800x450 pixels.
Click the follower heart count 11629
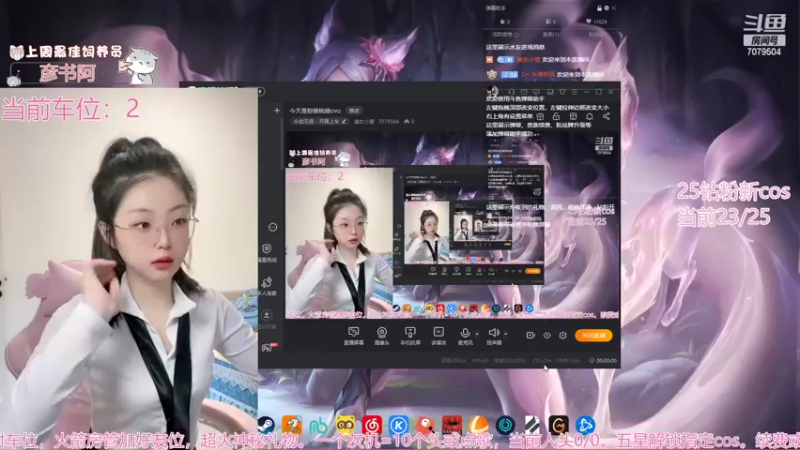point(596,22)
